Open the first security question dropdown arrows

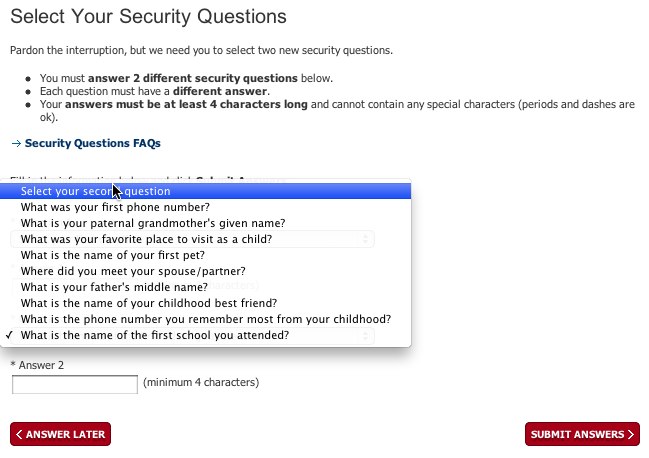tap(367, 239)
